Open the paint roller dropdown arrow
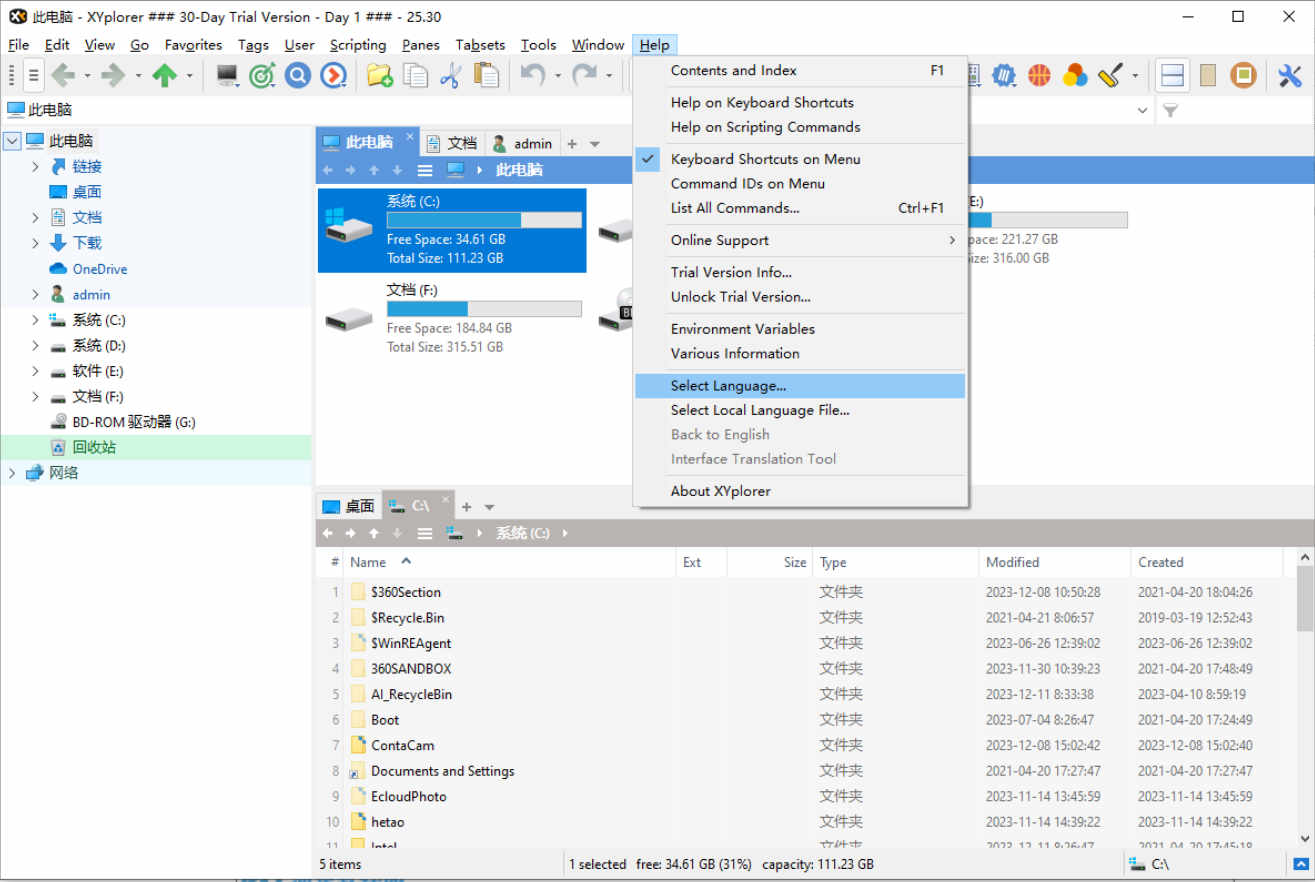This screenshot has height=882, width=1315. [1135, 76]
